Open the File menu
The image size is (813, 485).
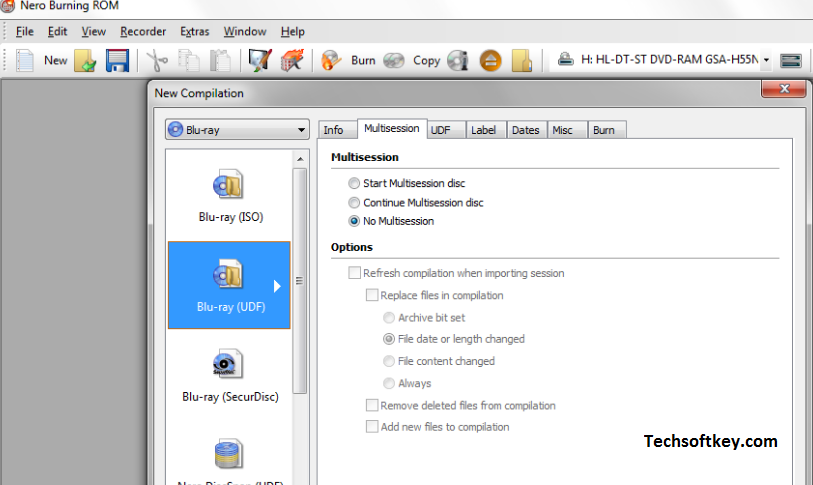[x=24, y=32]
